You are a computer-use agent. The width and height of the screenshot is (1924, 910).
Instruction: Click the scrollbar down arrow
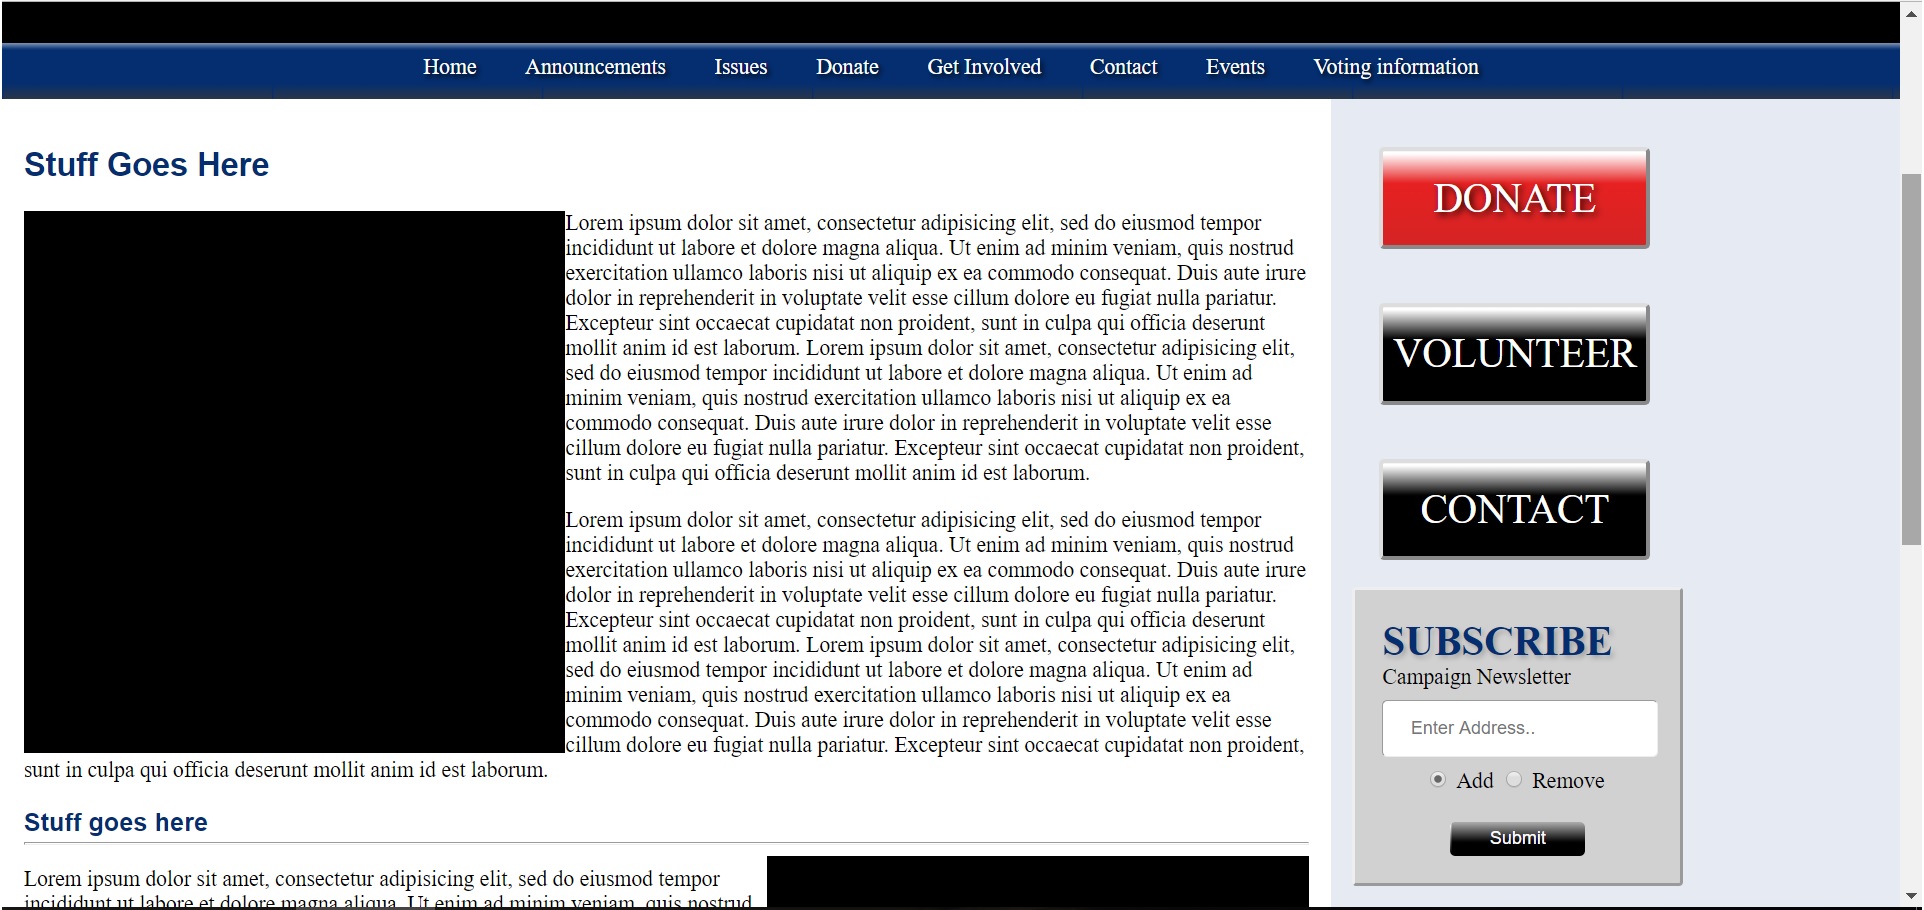point(1911,896)
